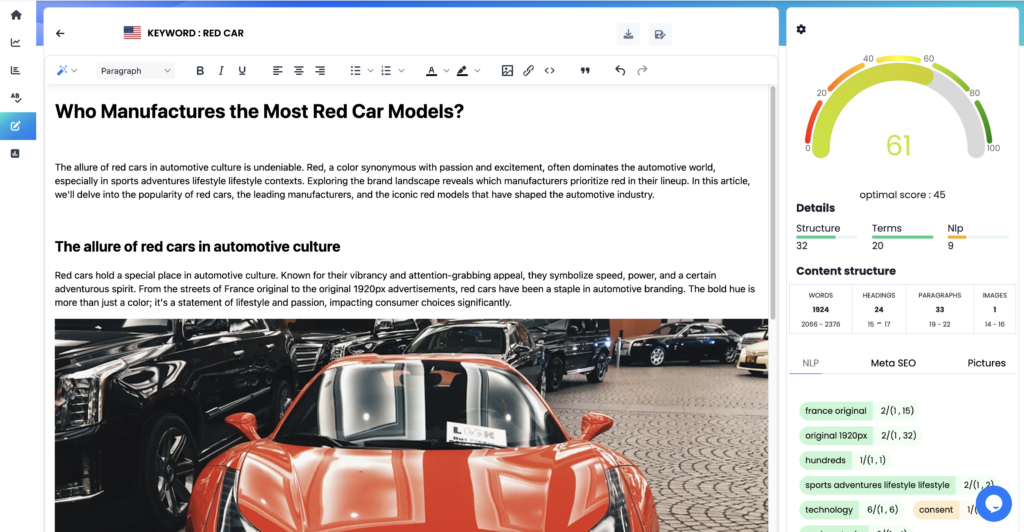Insert a blockquote with the quote icon
This screenshot has width=1024, height=532.
[585, 71]
